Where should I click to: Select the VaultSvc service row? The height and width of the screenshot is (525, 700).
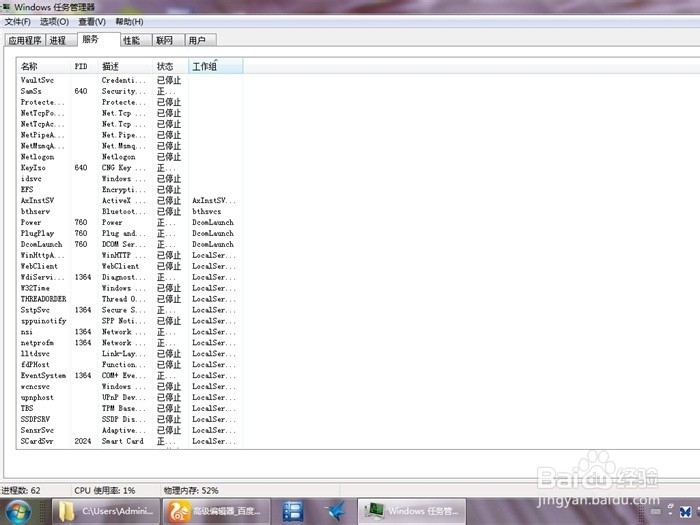(130, 80)
